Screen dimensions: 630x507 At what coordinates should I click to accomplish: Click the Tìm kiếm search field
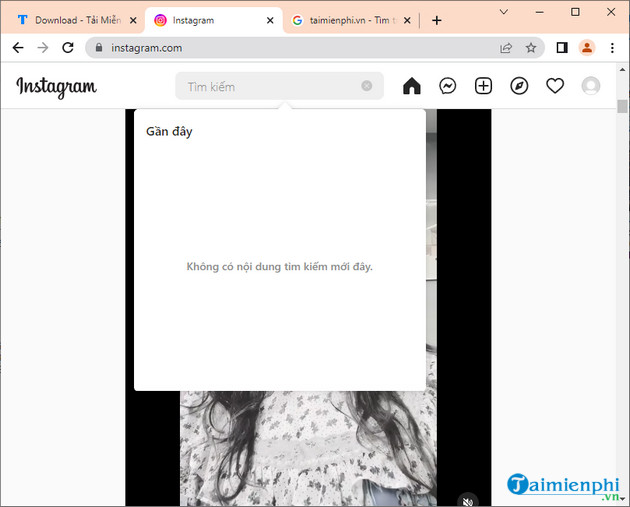tap(270, 86)
